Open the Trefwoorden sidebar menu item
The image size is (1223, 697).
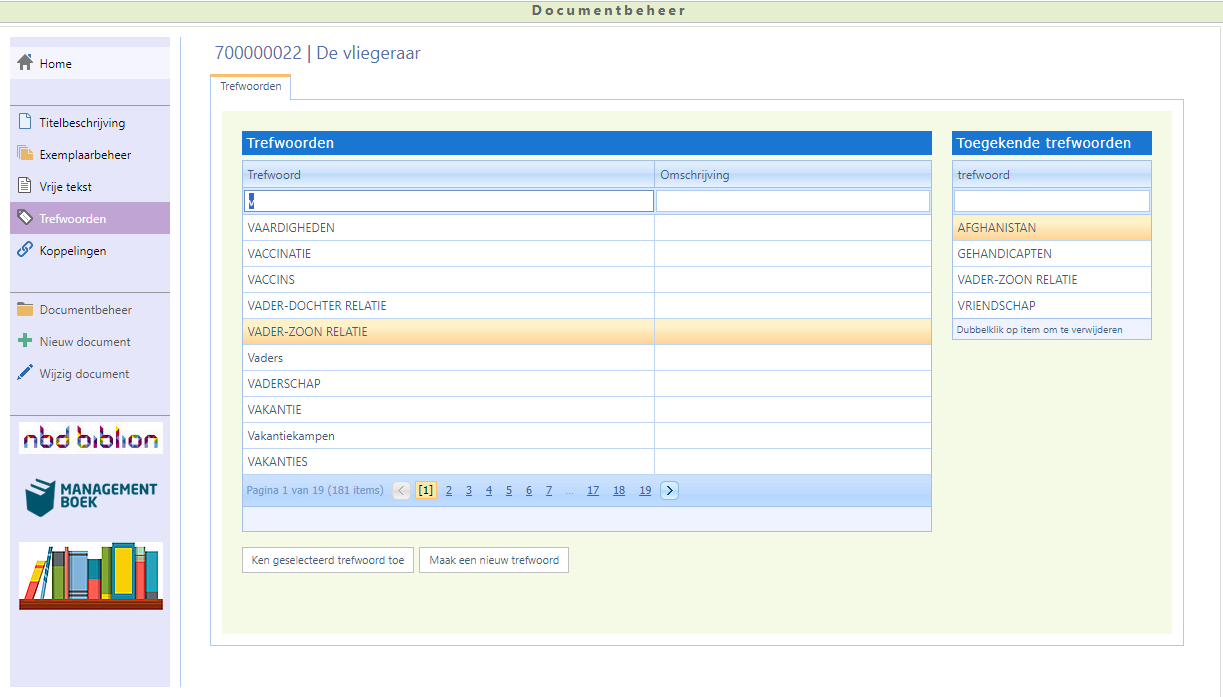(72, 219)
